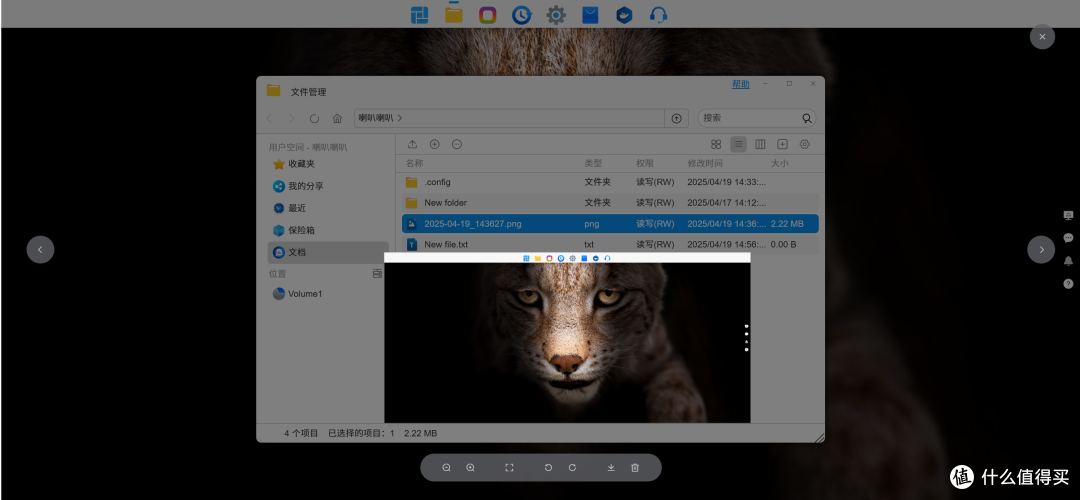Open File Manager folder icon in the top dock
Screen dimensions: 1080x500
[x=454, y=14]
